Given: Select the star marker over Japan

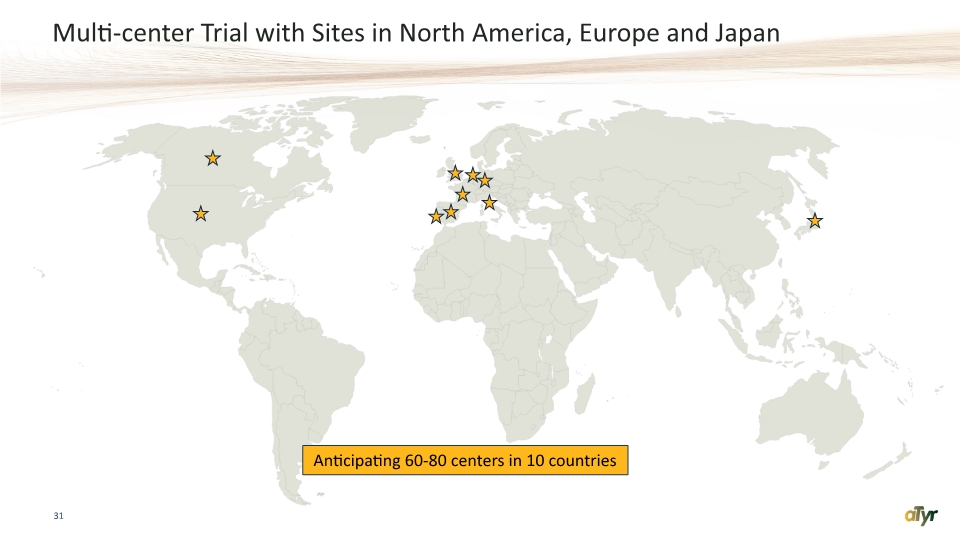Looking at the screenshot, I should [814, 220].
